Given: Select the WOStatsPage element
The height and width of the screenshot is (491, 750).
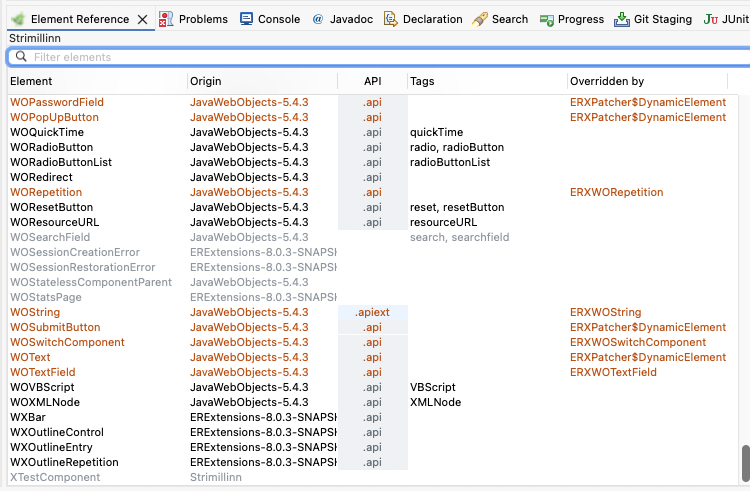Looking at the screenshot, I should [46, 297].
